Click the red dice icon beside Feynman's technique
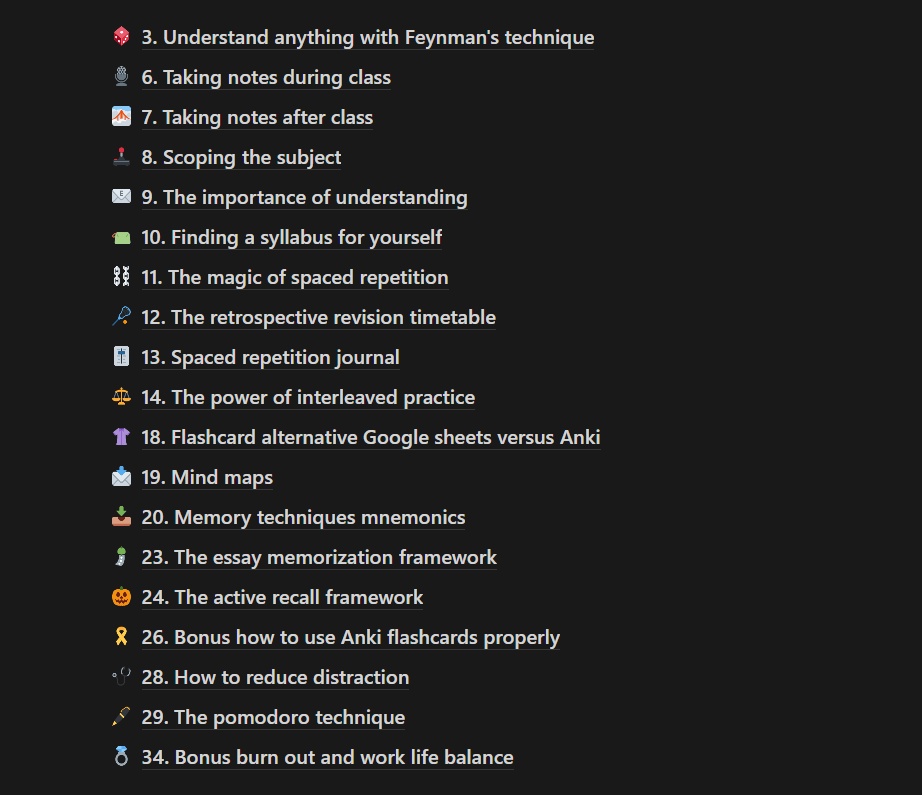Image resolution: width=922 pixels, height=795 pixels. point(121,36)
